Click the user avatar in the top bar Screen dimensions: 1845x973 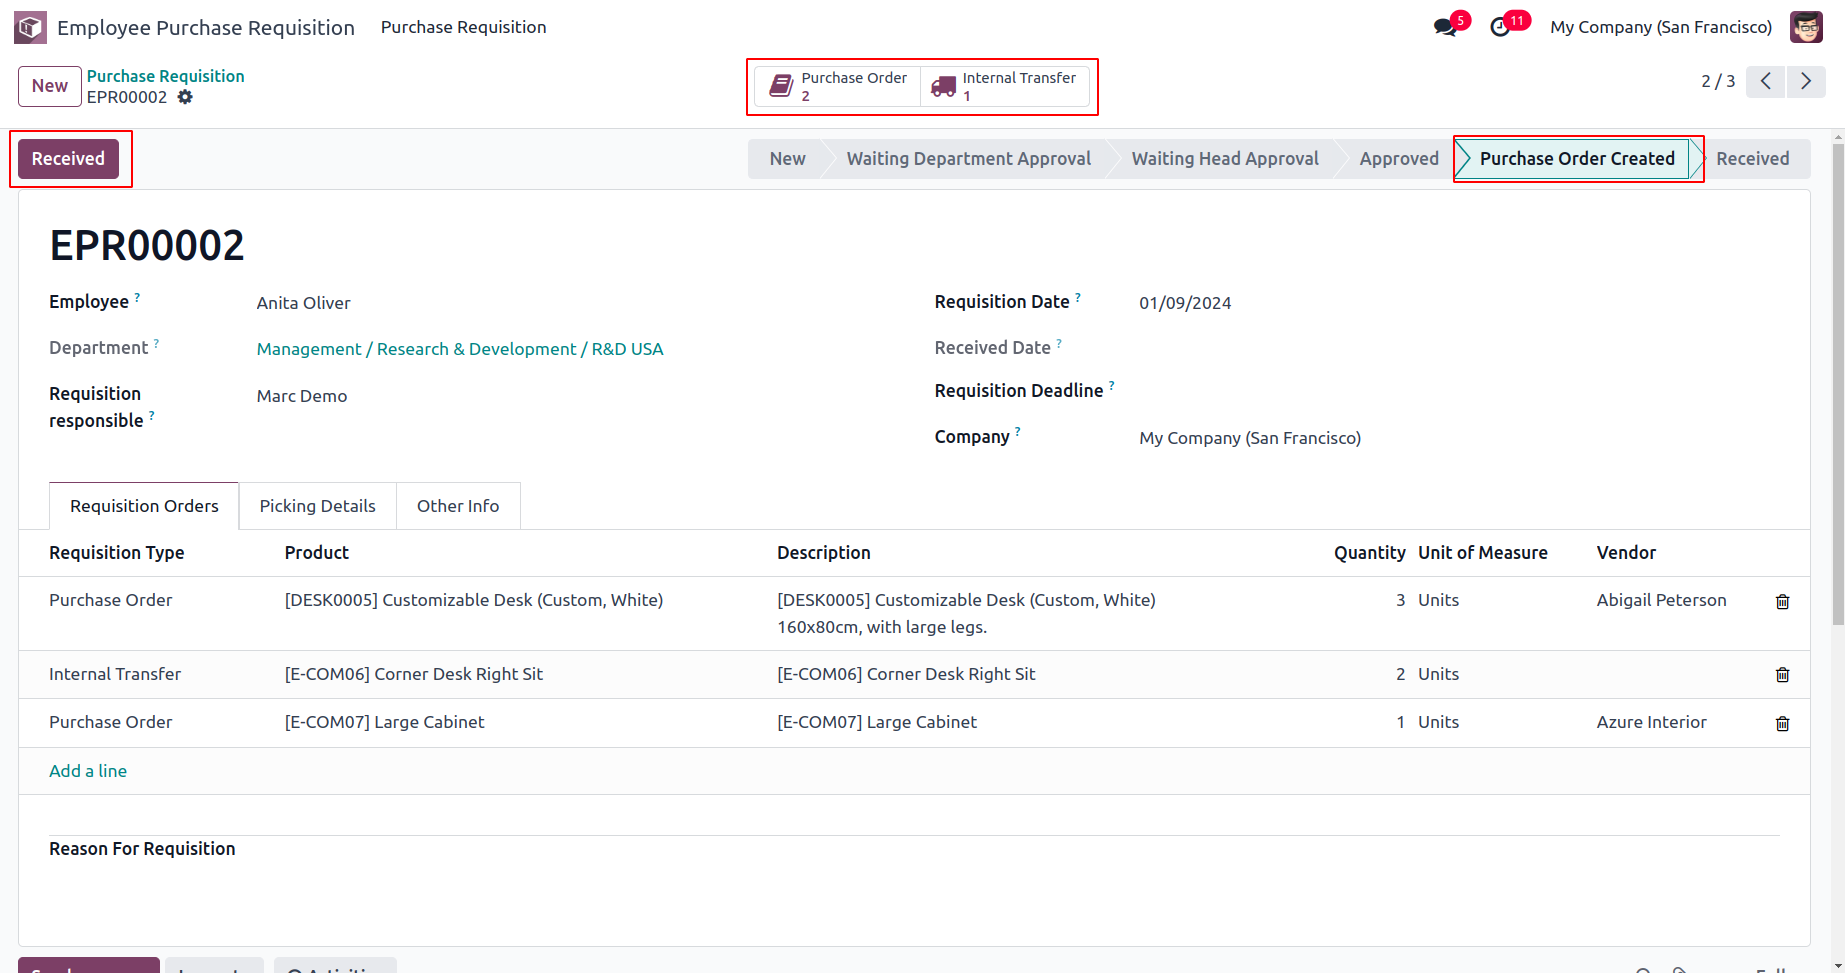tap(1806, 27)
